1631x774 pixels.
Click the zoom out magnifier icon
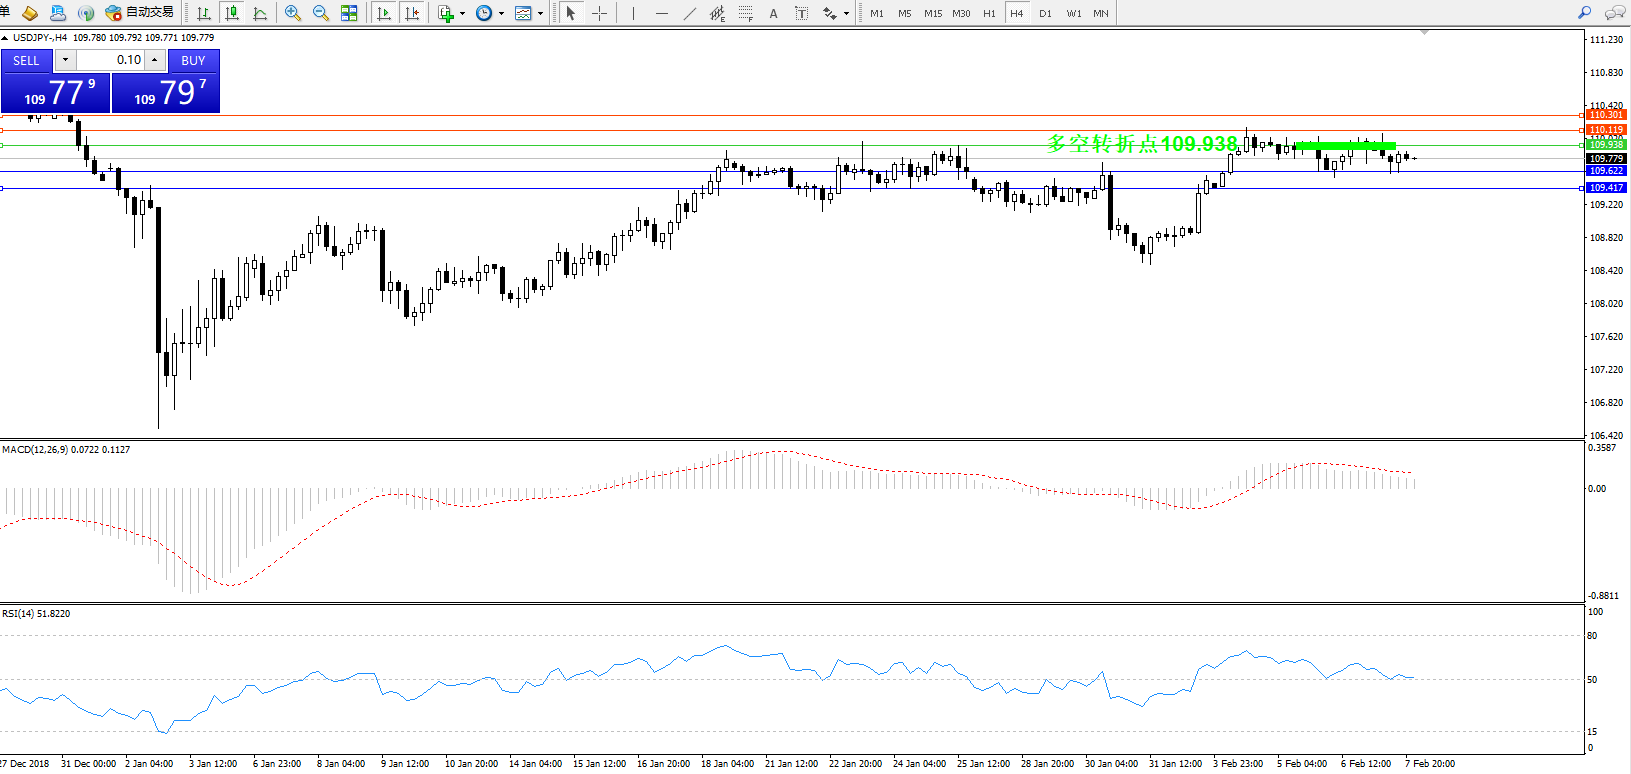coord(321,13)
